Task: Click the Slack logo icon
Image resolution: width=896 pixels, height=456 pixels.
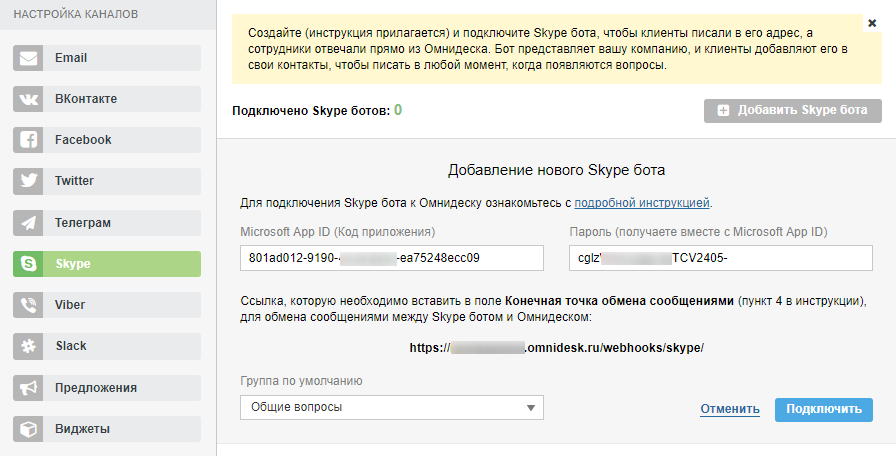Action: 28,346
